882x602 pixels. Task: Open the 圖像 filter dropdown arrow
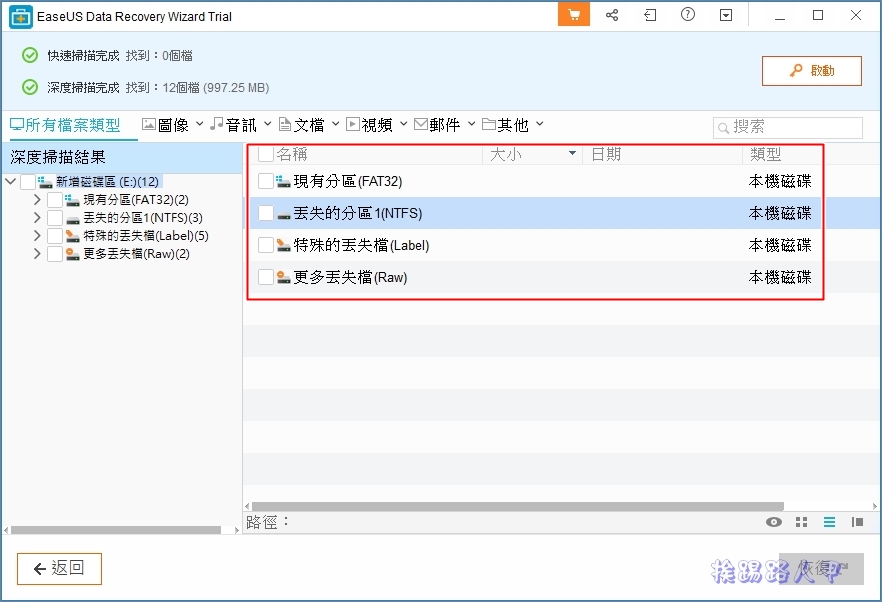[x=199, y=124]
